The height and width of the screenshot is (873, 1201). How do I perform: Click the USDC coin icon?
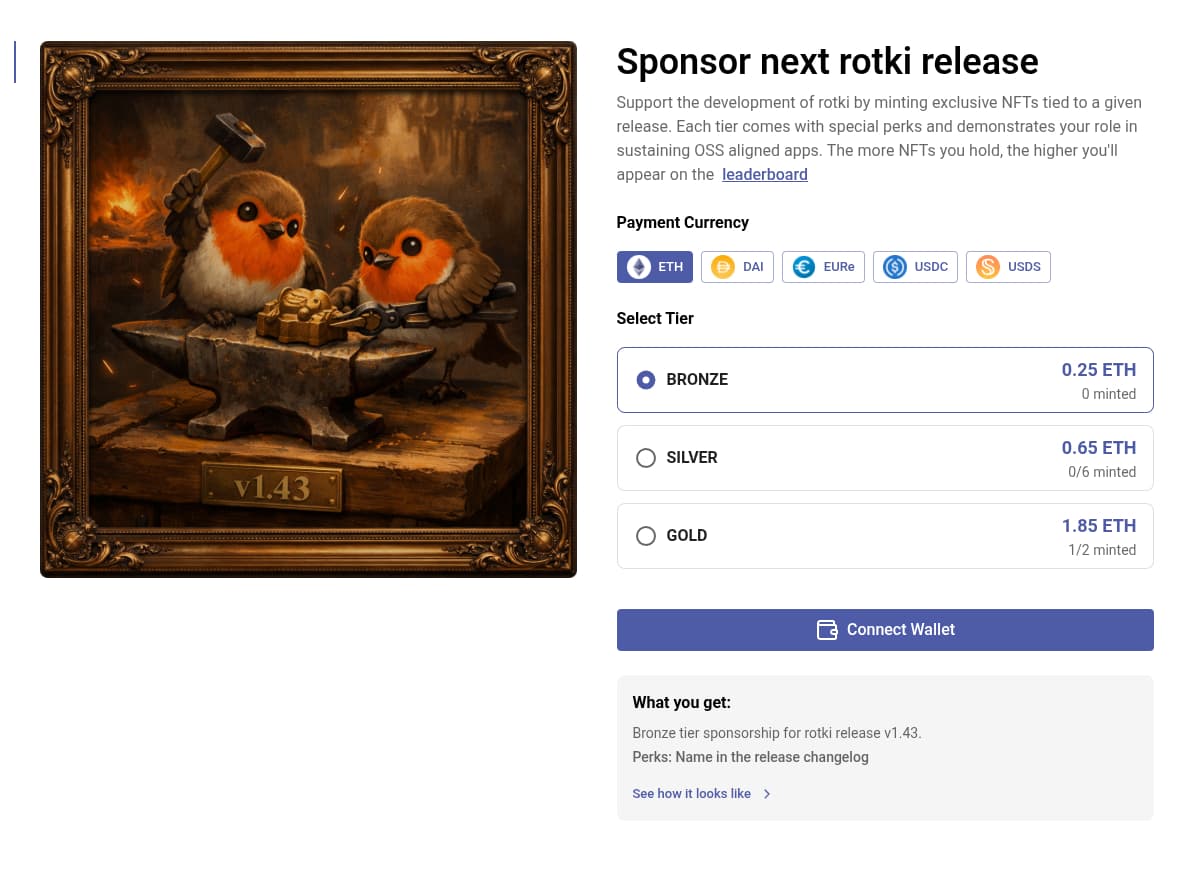[894, 267]
